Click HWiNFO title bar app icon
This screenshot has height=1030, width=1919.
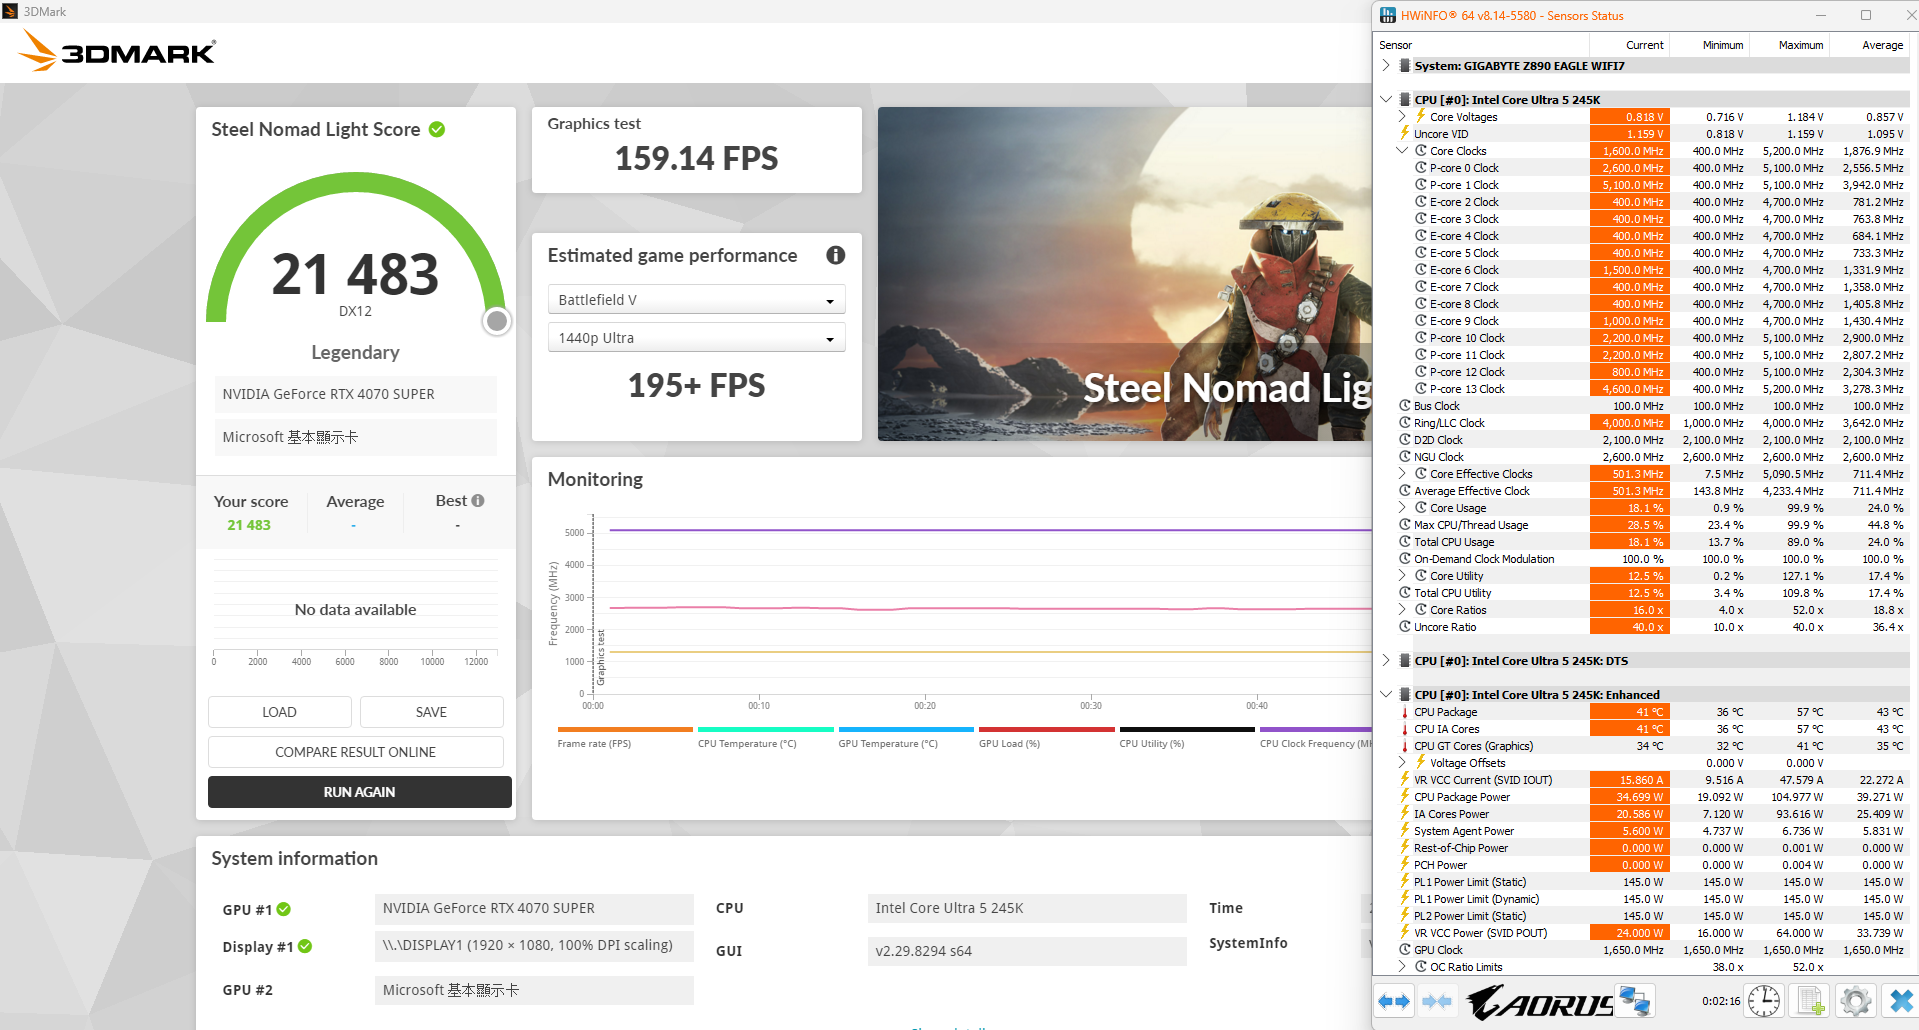[x=1388, y=15]
